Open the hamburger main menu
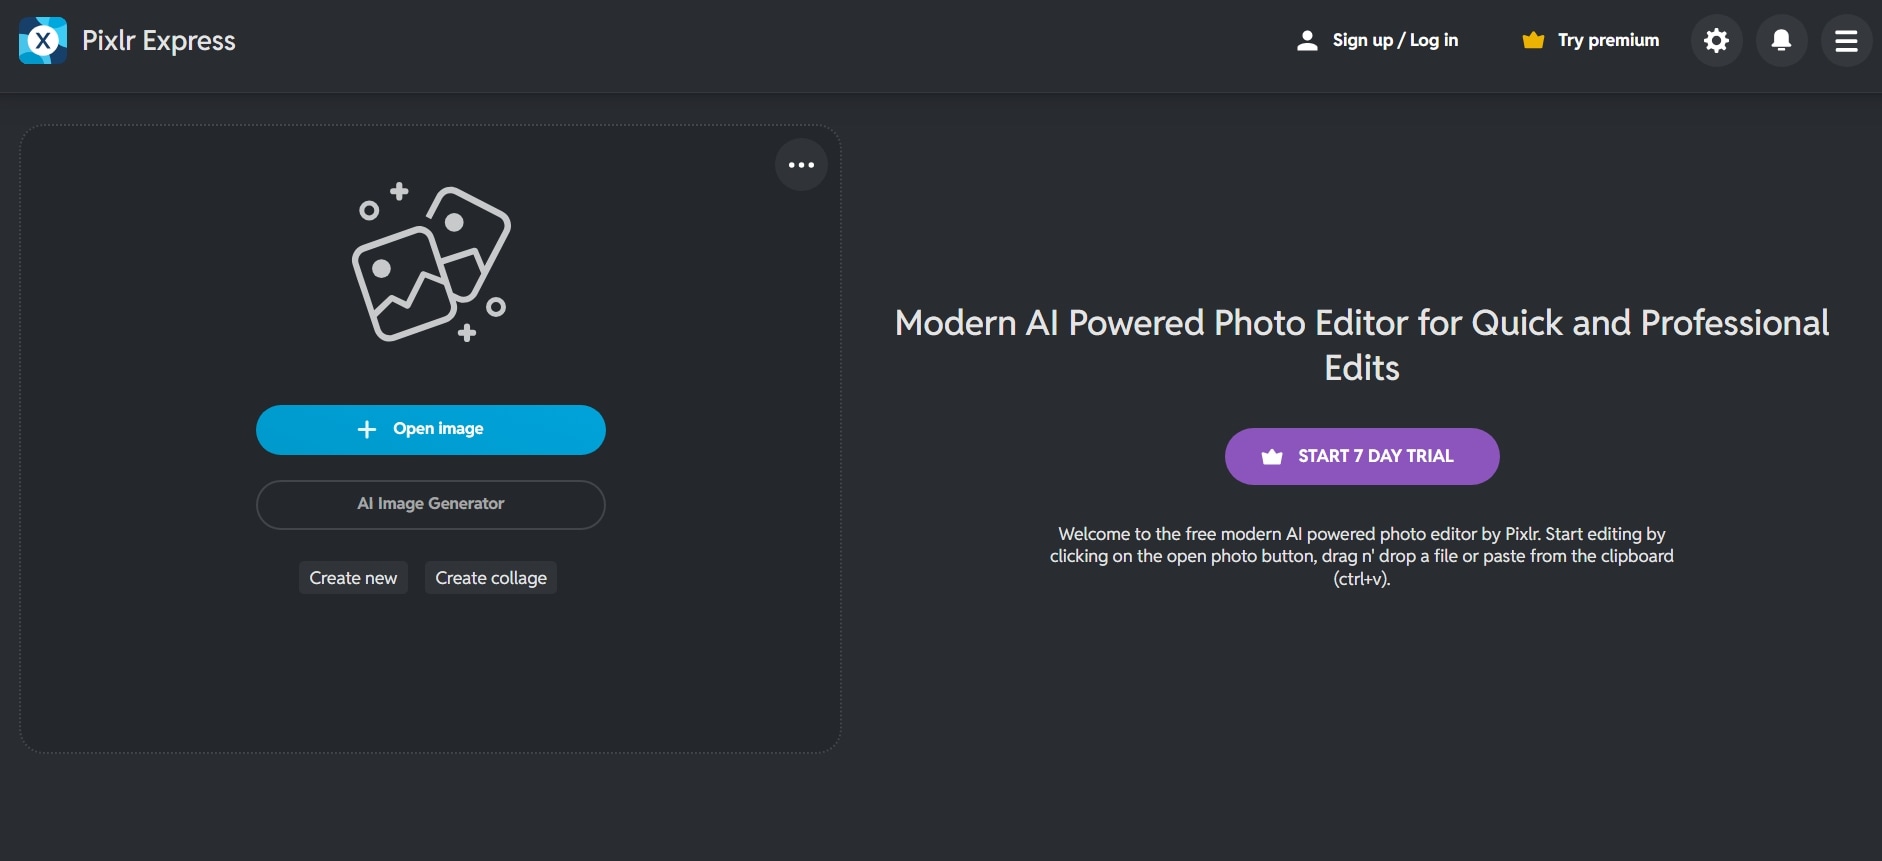The image size is (1882, 861). click(x=1846, y=41)
